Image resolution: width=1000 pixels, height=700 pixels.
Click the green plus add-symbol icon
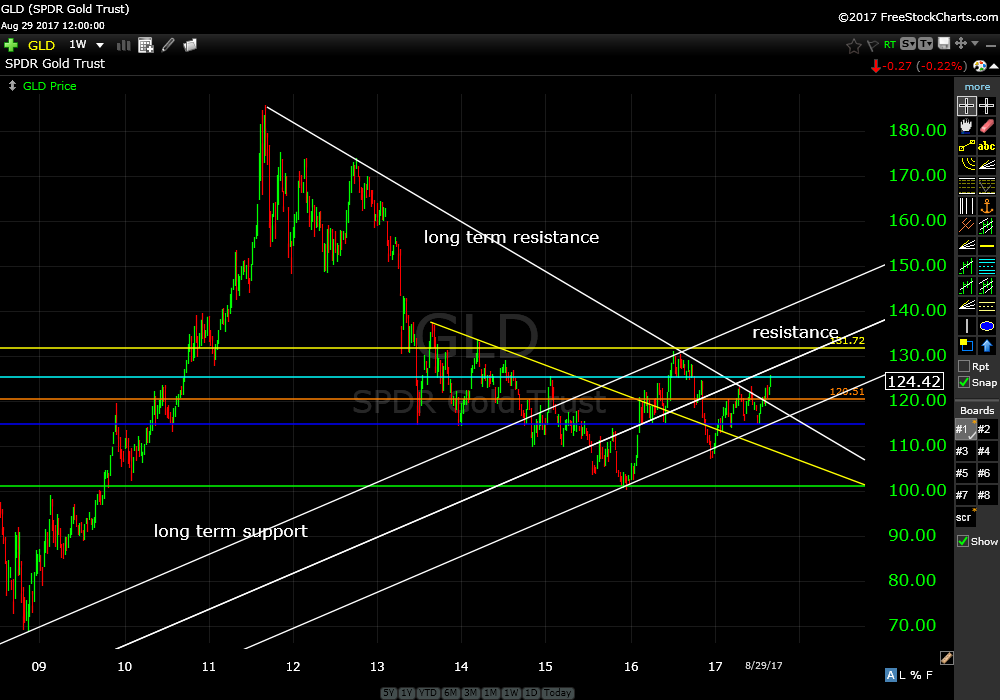tap(11, 45)
